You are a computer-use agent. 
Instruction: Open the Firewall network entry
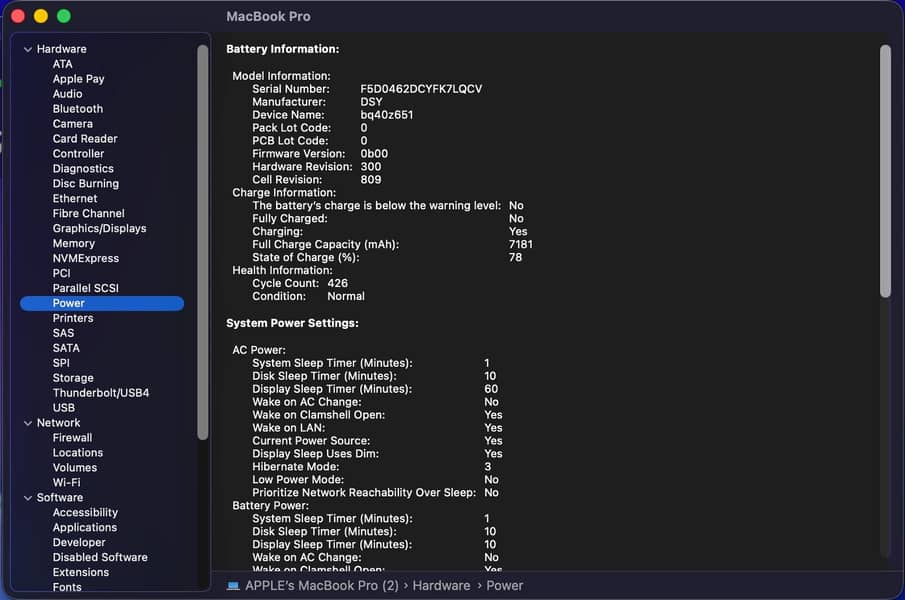coord(72,438)
